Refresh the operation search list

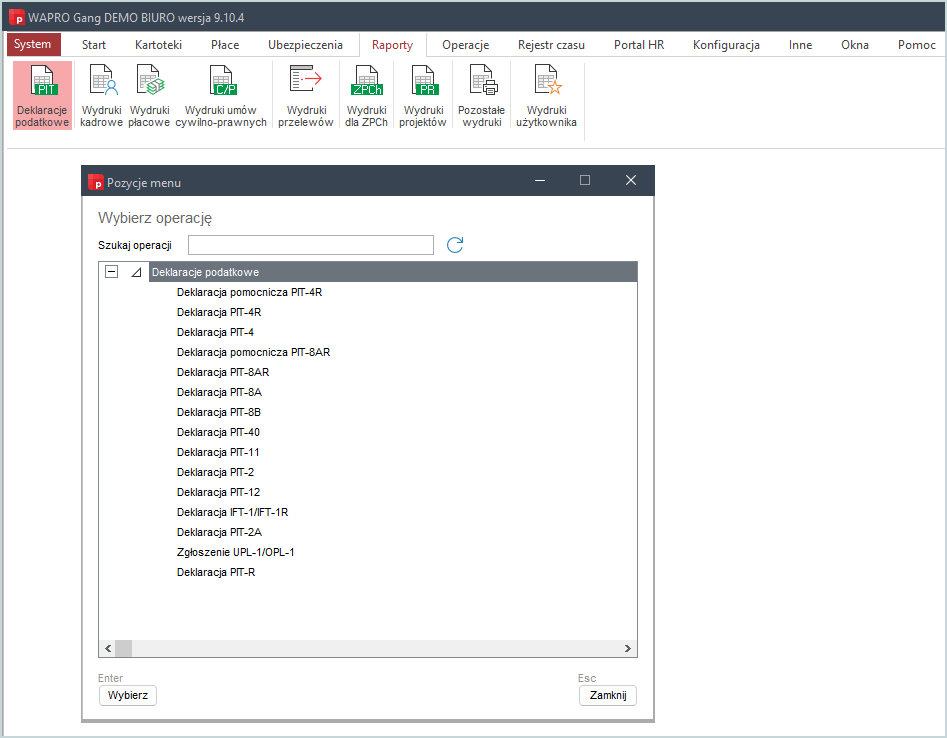[455, 245]
